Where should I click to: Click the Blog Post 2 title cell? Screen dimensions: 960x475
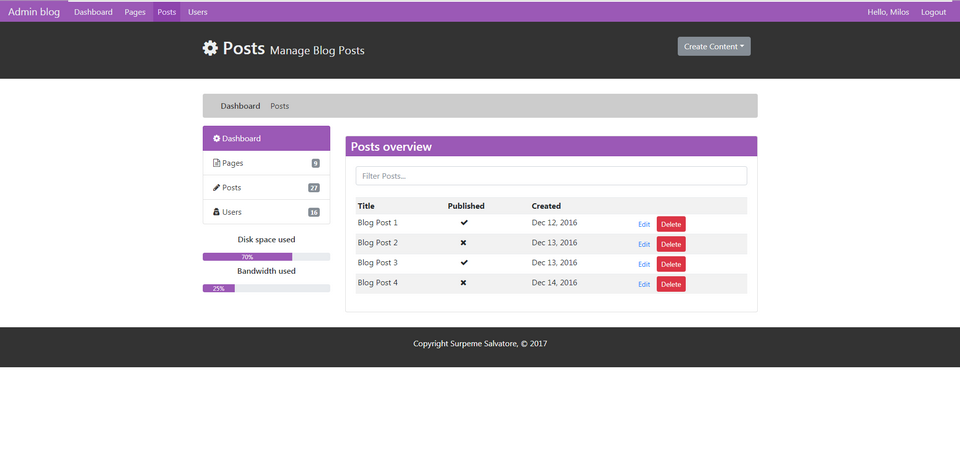pyautogui.click(x=378, y=243)
